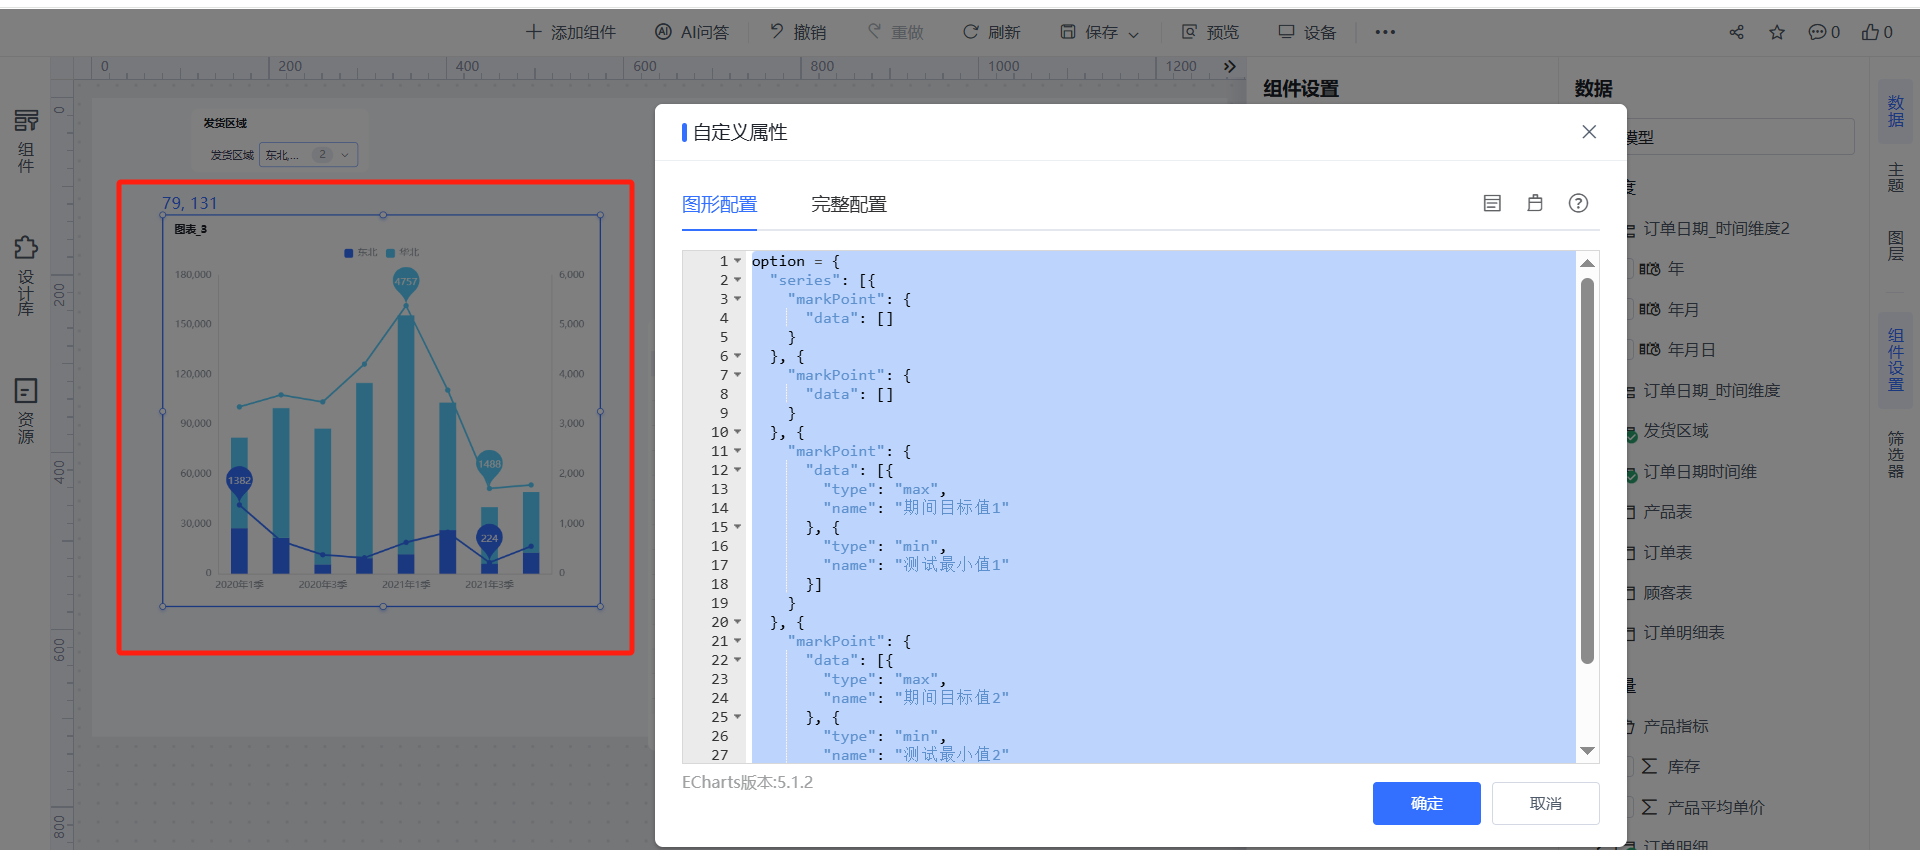
Task: Click the format code icon in dialog
Action: [x=1492, y=203]
